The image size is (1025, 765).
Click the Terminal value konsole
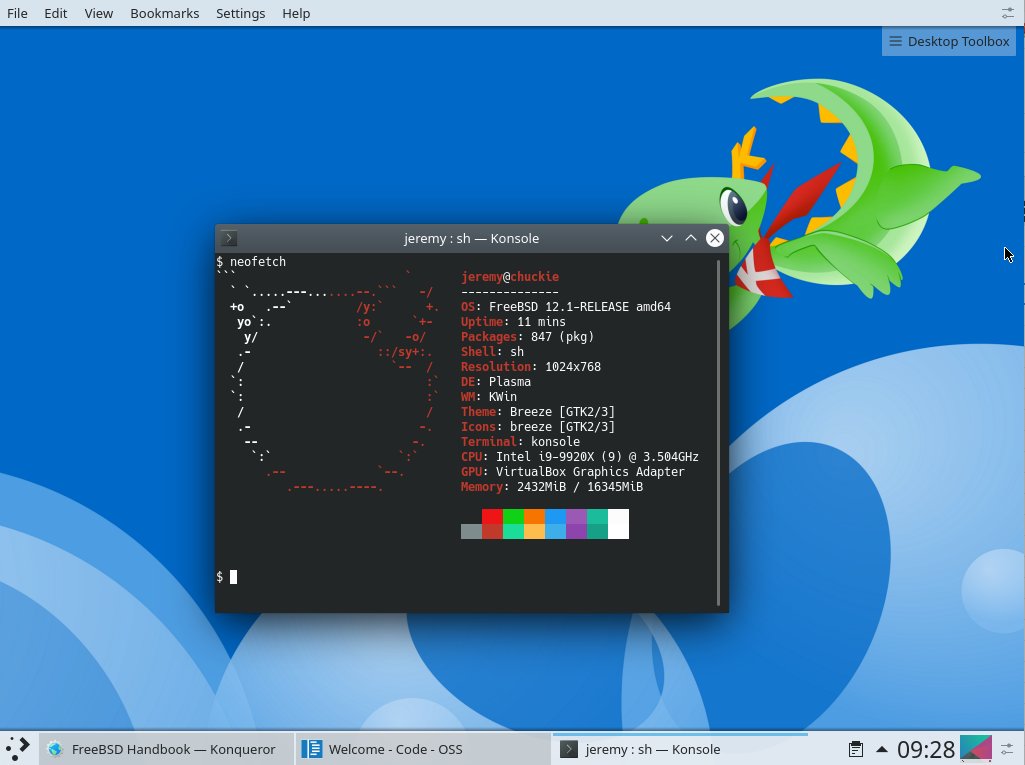(555, 442)
